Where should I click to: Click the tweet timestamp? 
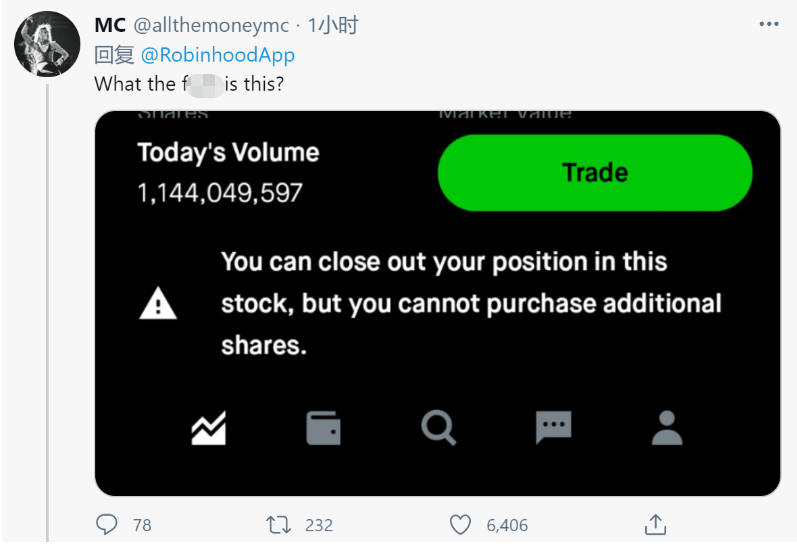pos(333,26)
